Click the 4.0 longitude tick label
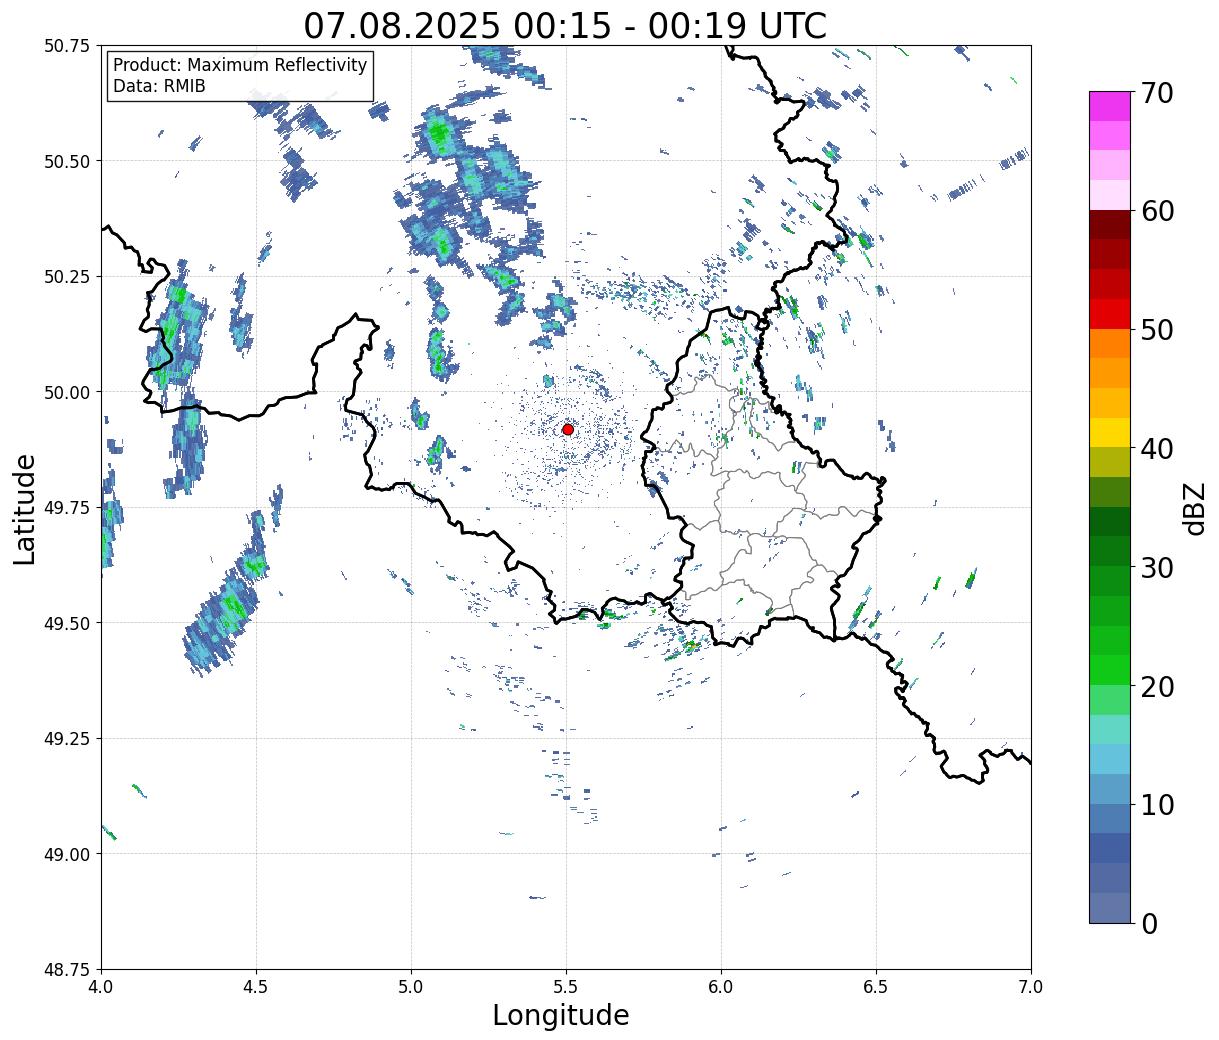1219x1040 pixels. pyautogui.click(x=101, y=987)
